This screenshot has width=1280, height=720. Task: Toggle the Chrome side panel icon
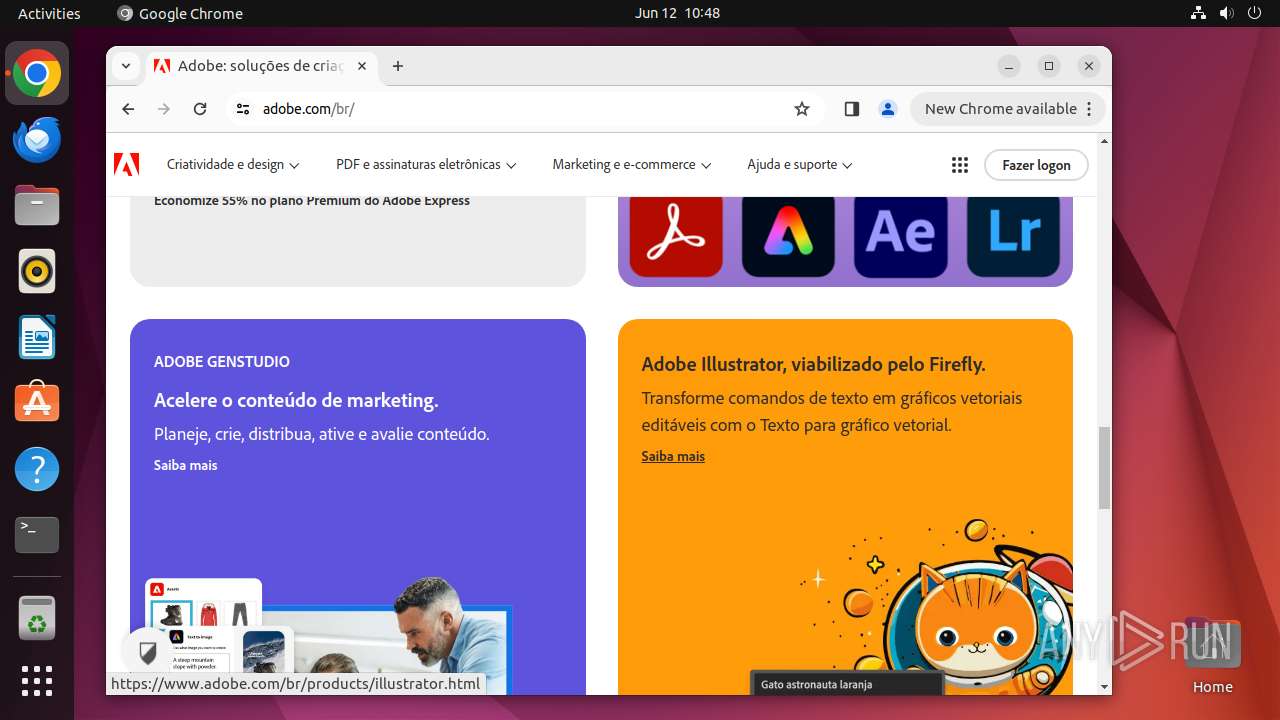coord(852,109)
